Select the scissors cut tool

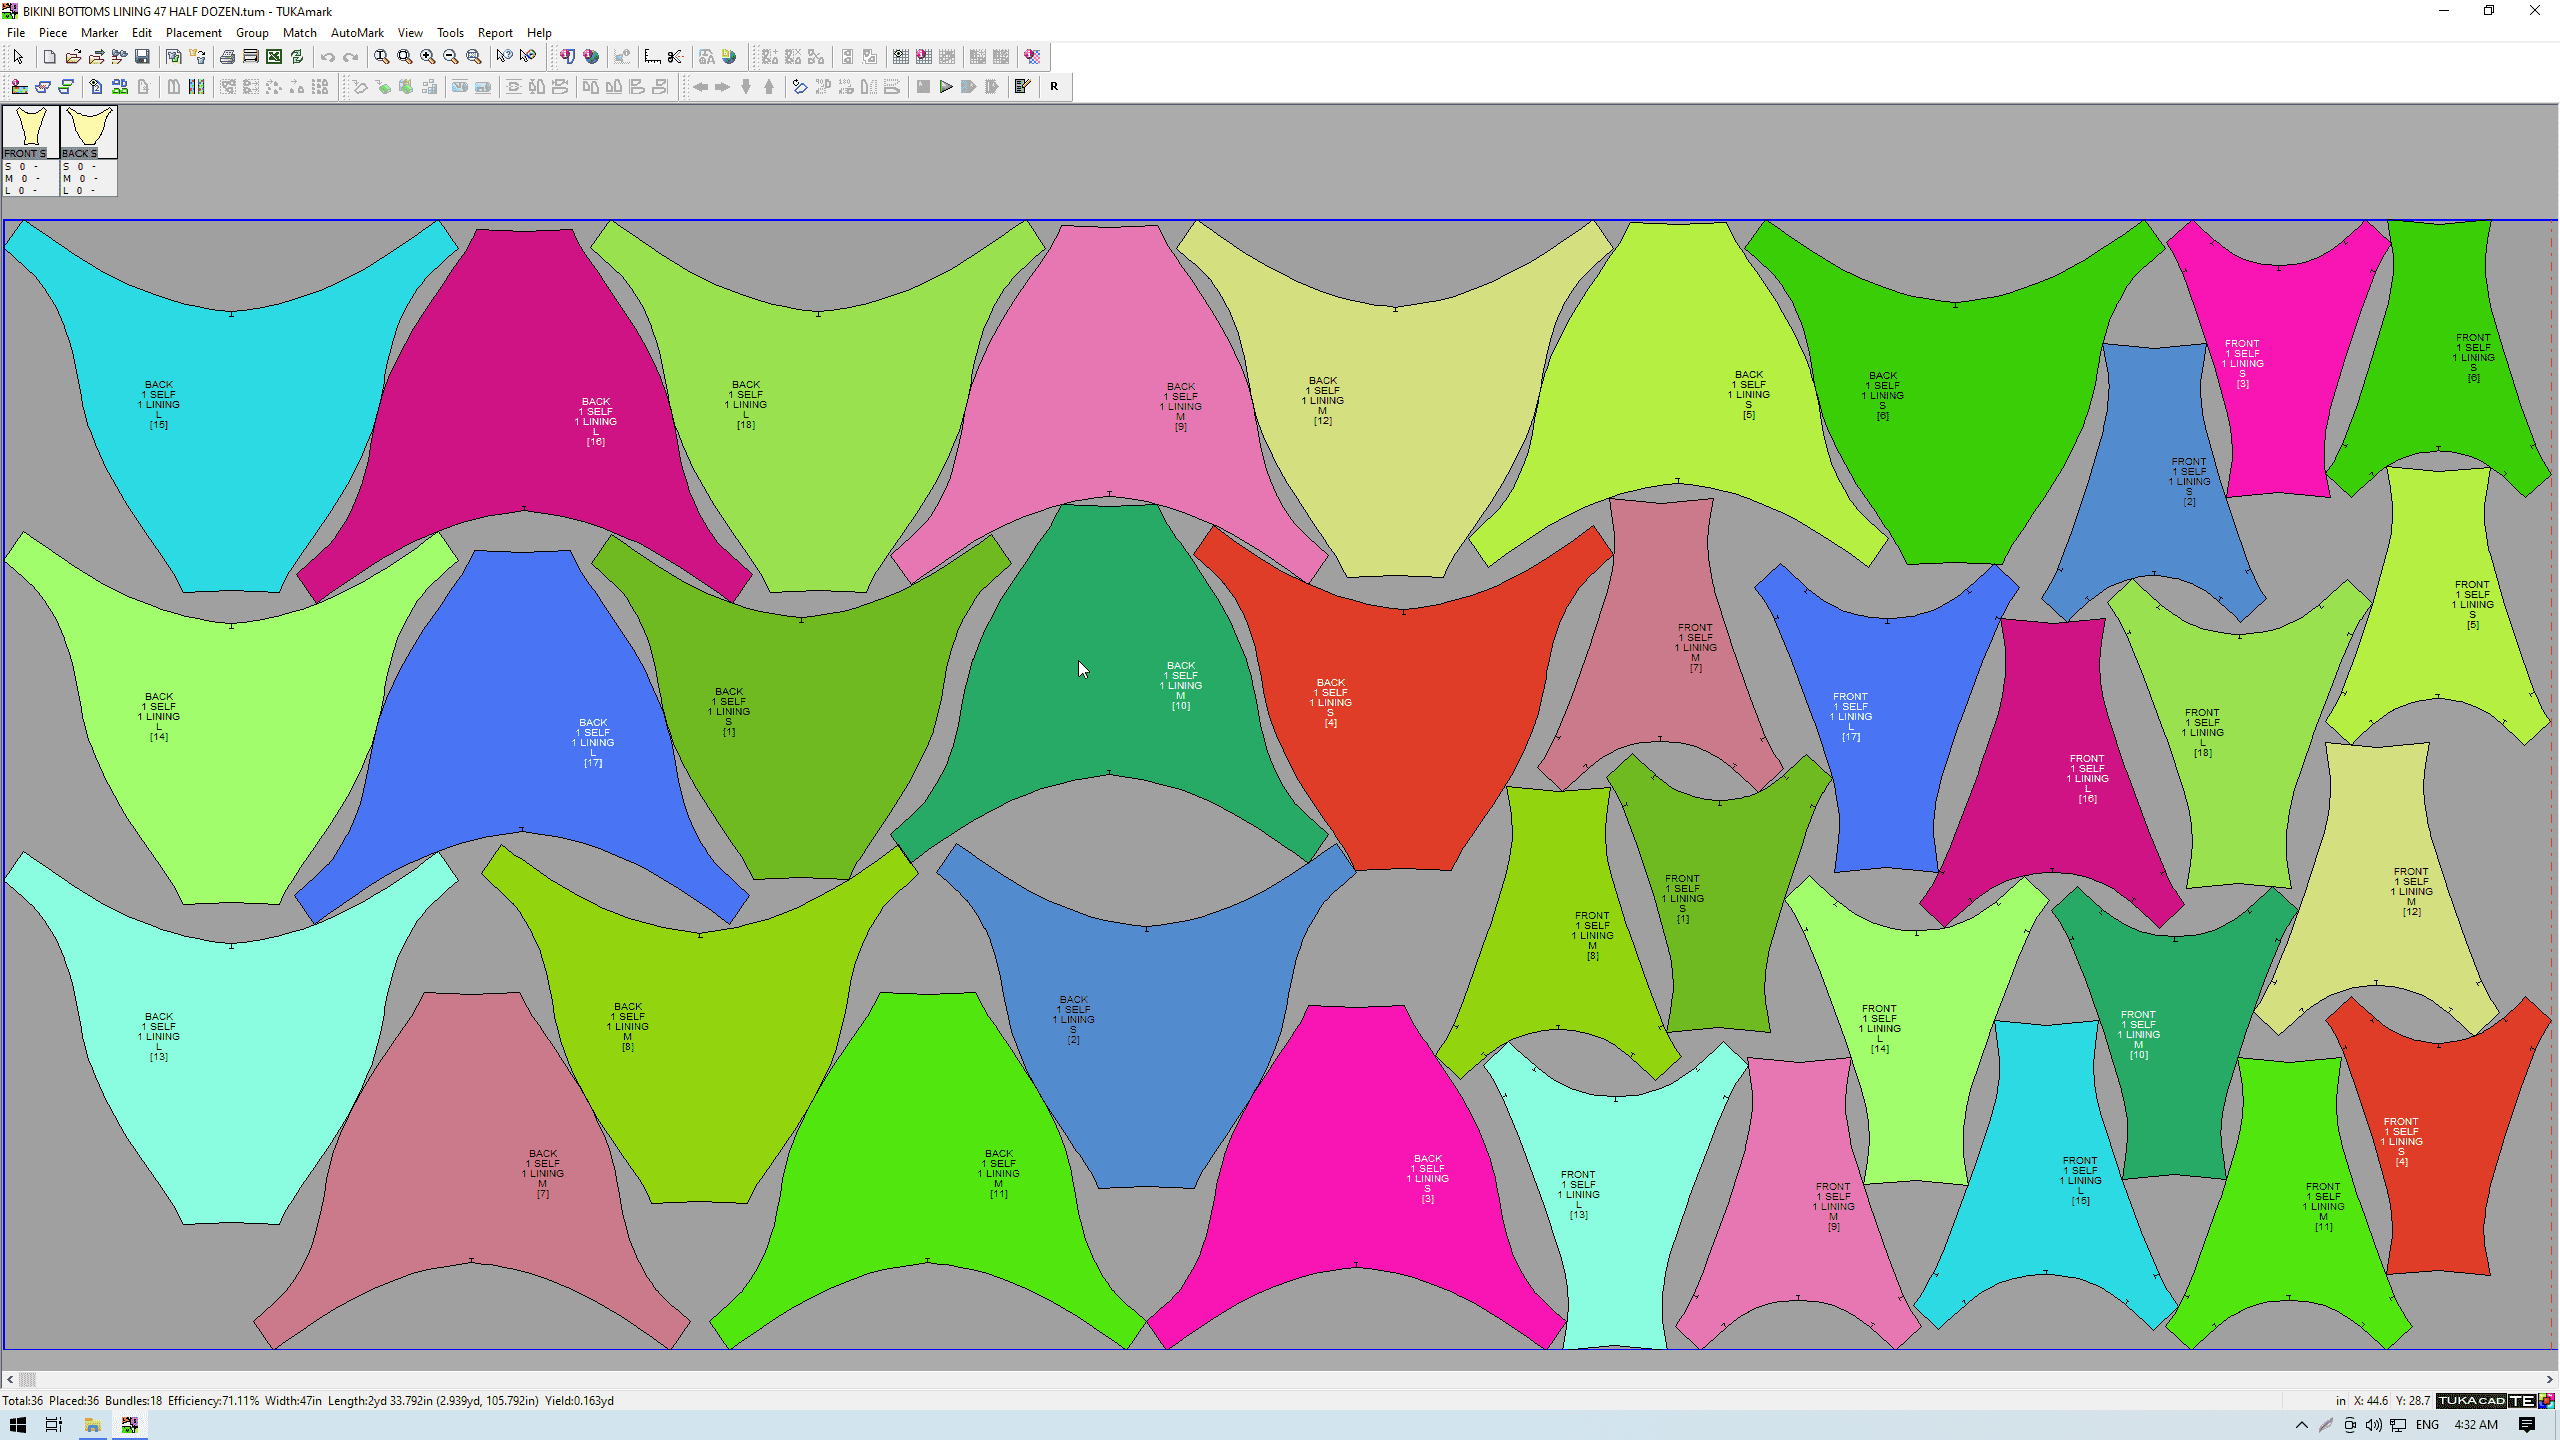tap(675, 57)
